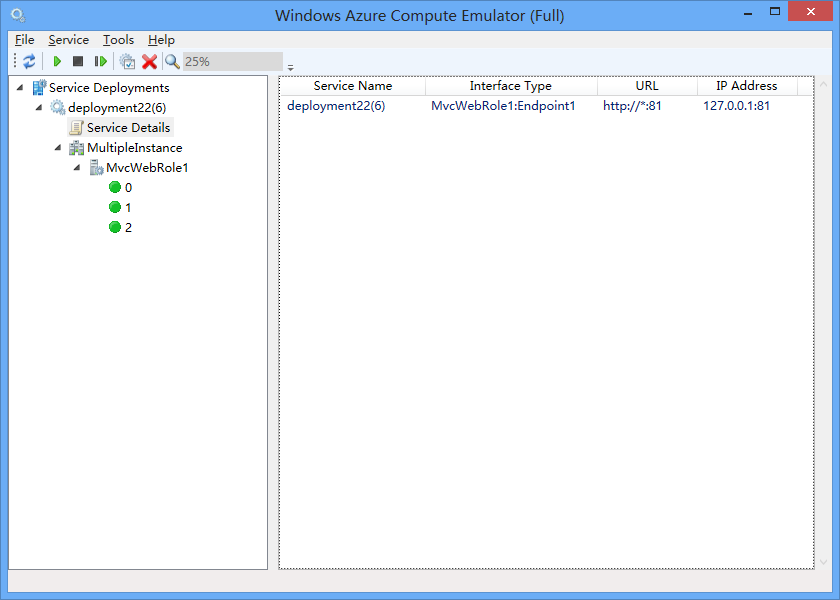Collapse the Service Deployments tree node
The image size is (840, 600).
coord(20,87)
